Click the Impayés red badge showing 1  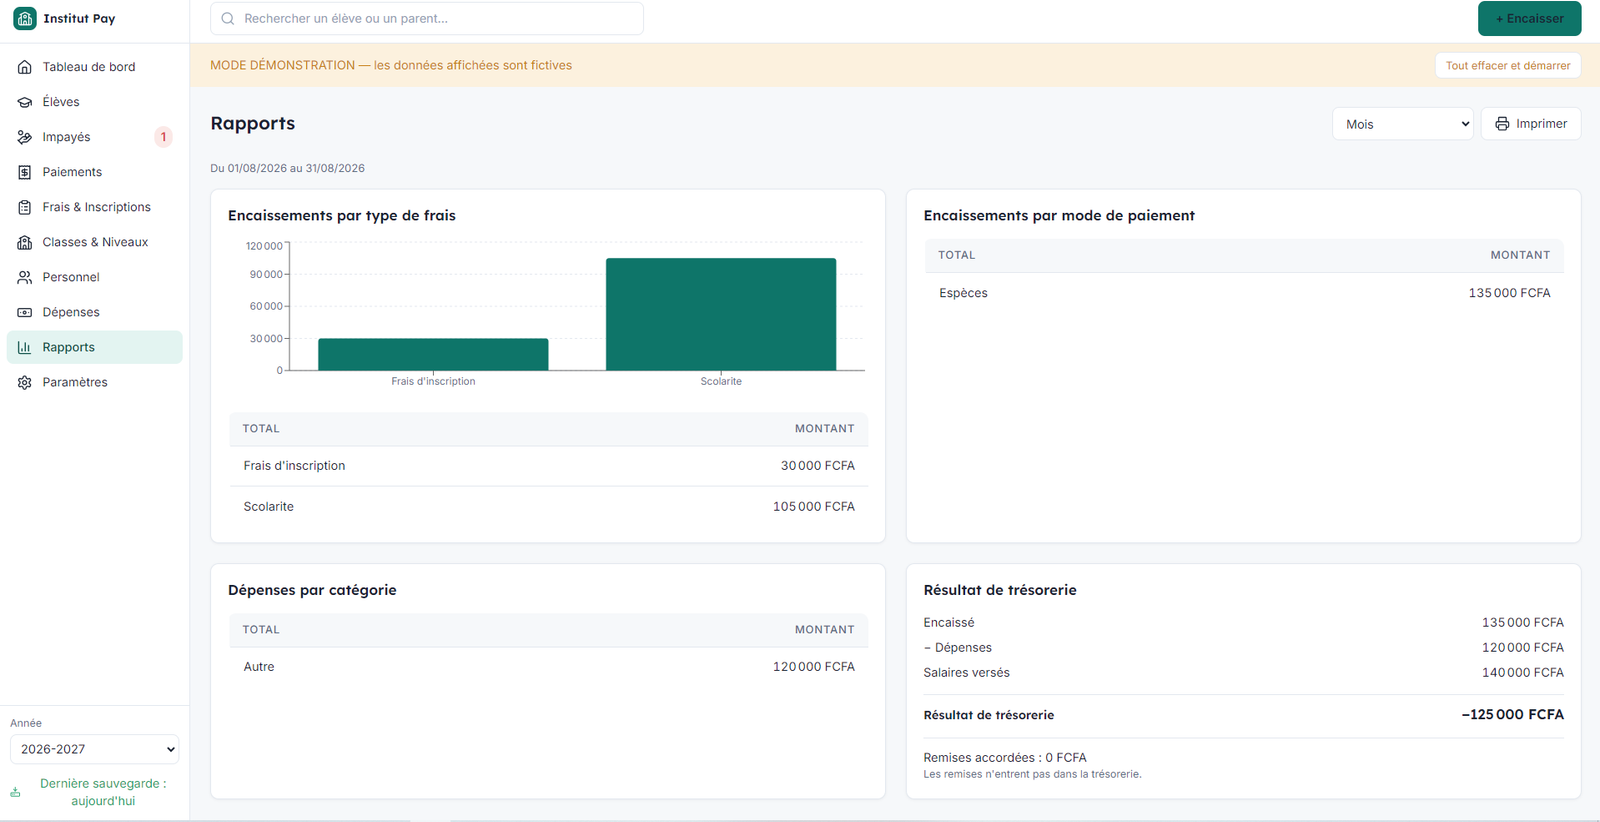pyautogui.click(x=164, y=137)
